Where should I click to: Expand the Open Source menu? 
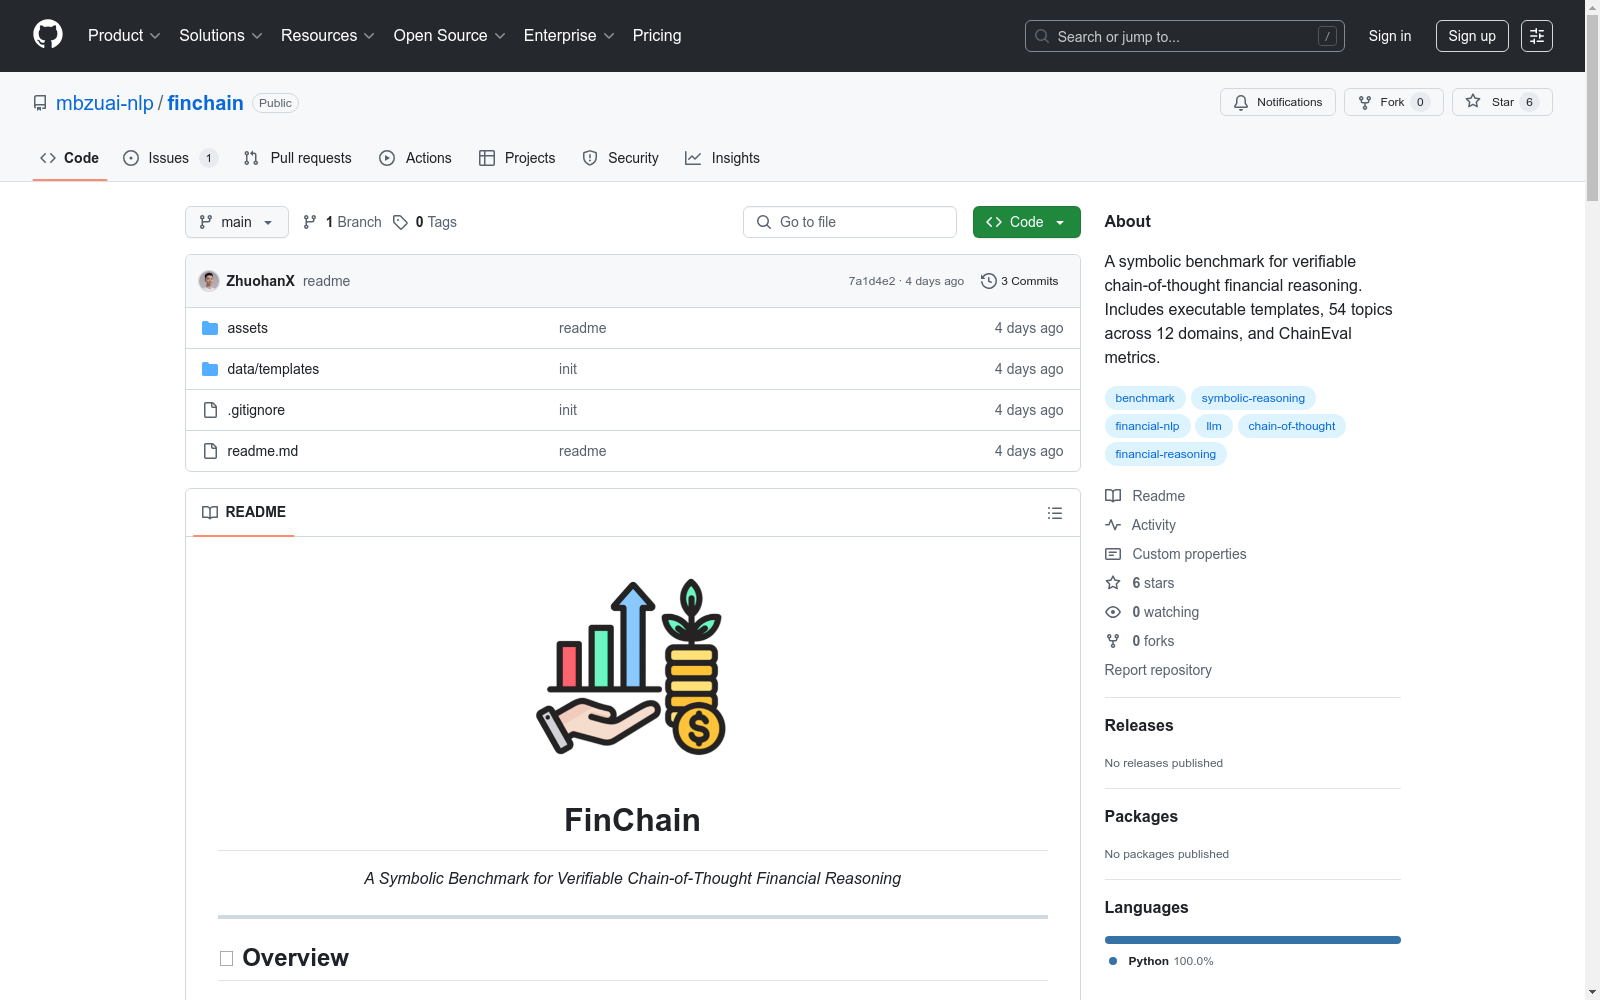tap(450, 35)
